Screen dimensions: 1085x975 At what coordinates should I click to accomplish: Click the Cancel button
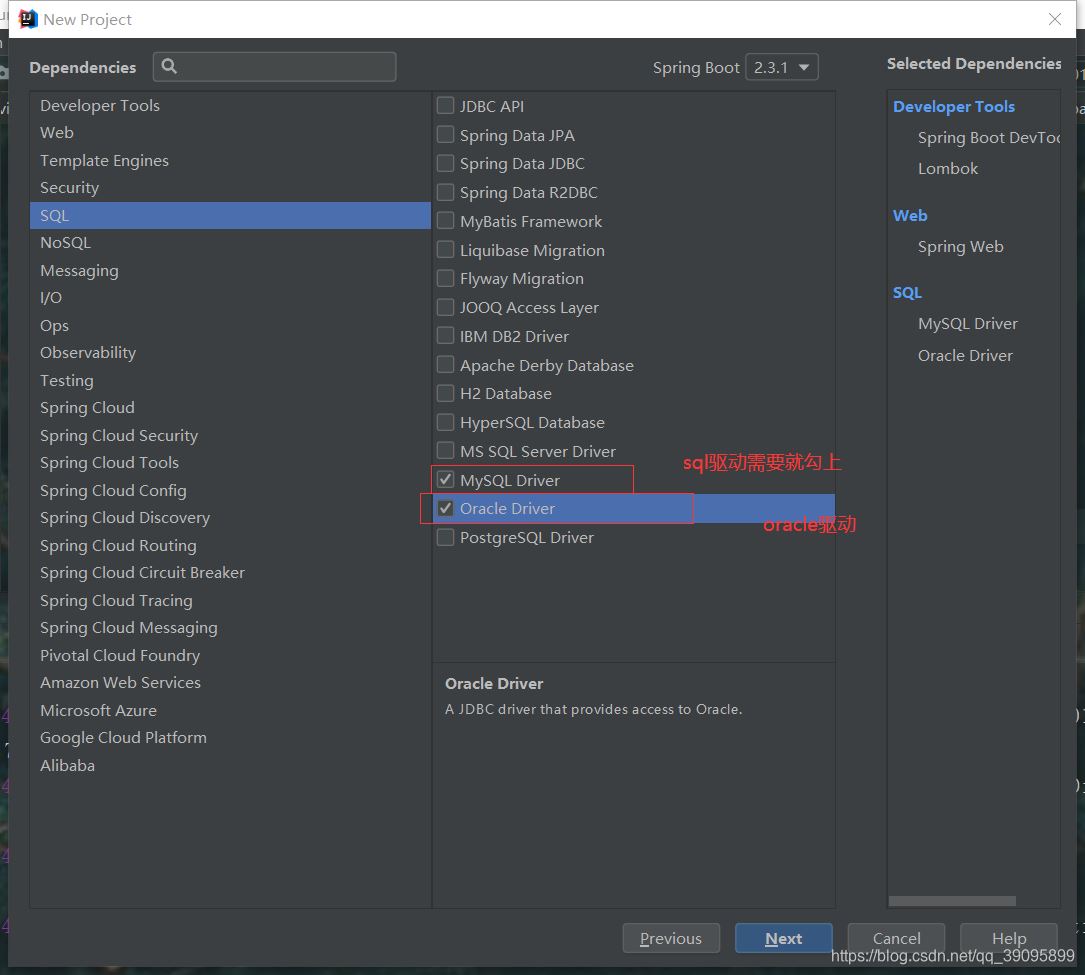pos(896,938)
